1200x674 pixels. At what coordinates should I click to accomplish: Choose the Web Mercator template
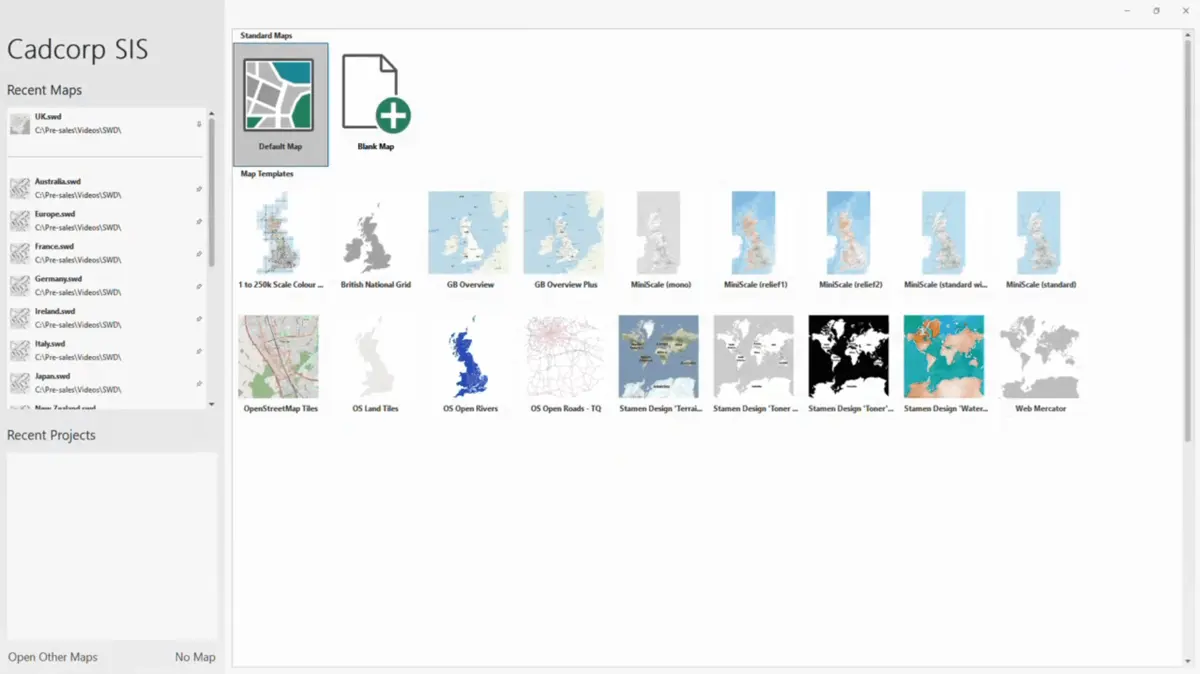pos(1040,364)
